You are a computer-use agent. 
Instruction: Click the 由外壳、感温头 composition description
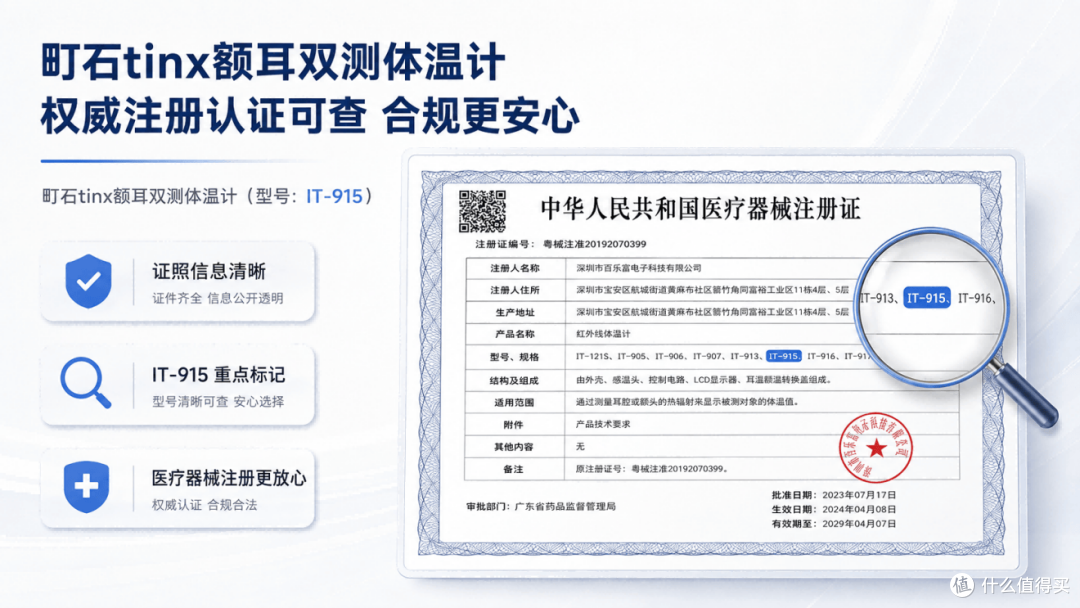pyautogui.click(x=703, y=379)
